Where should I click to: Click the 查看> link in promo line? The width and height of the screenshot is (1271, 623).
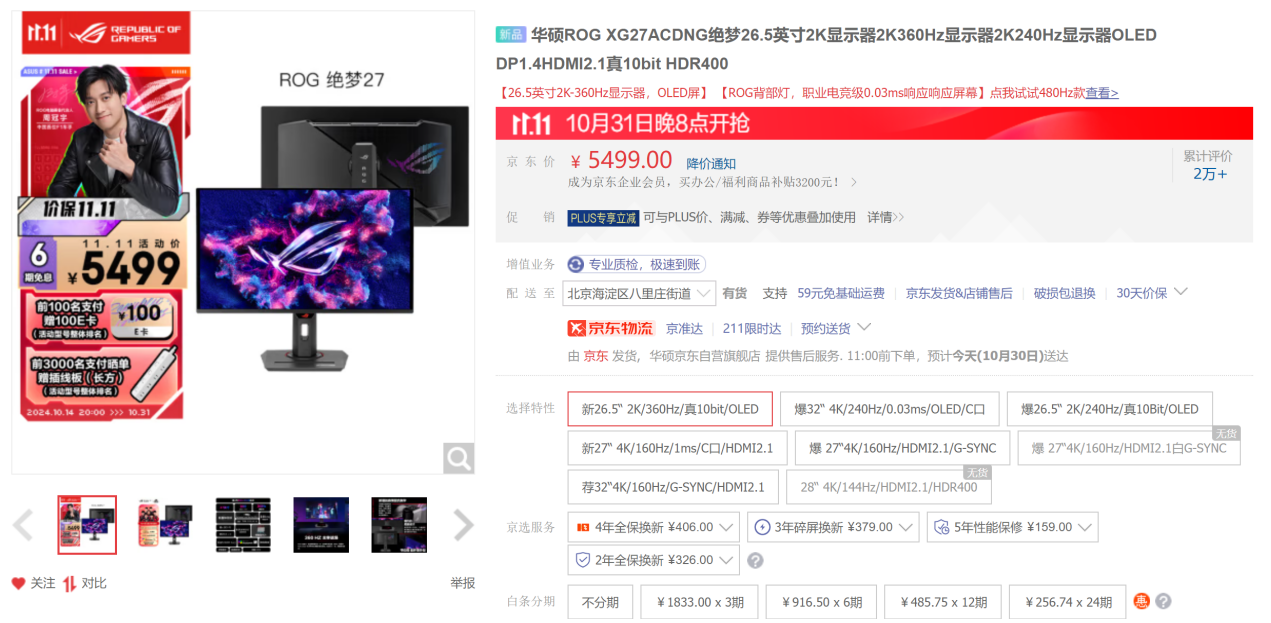tap(1102, 93)
